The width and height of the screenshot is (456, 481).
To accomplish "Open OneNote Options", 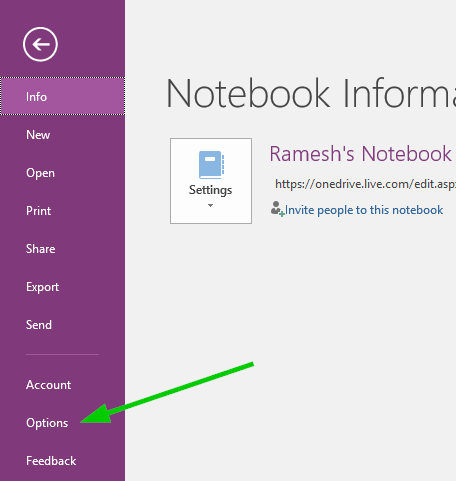I will coord(63,423).
